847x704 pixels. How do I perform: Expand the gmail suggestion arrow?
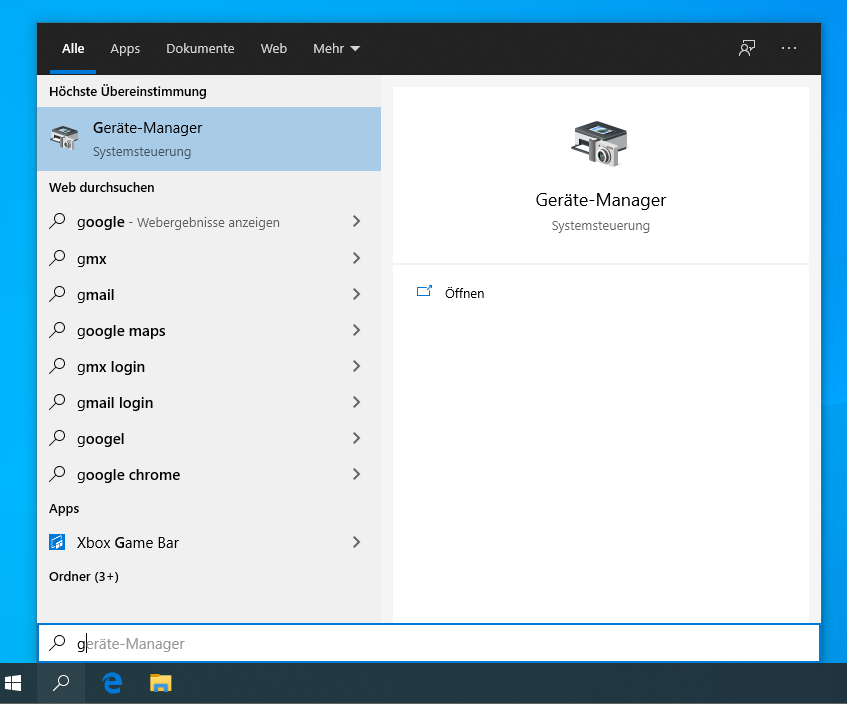coord(357,294)
